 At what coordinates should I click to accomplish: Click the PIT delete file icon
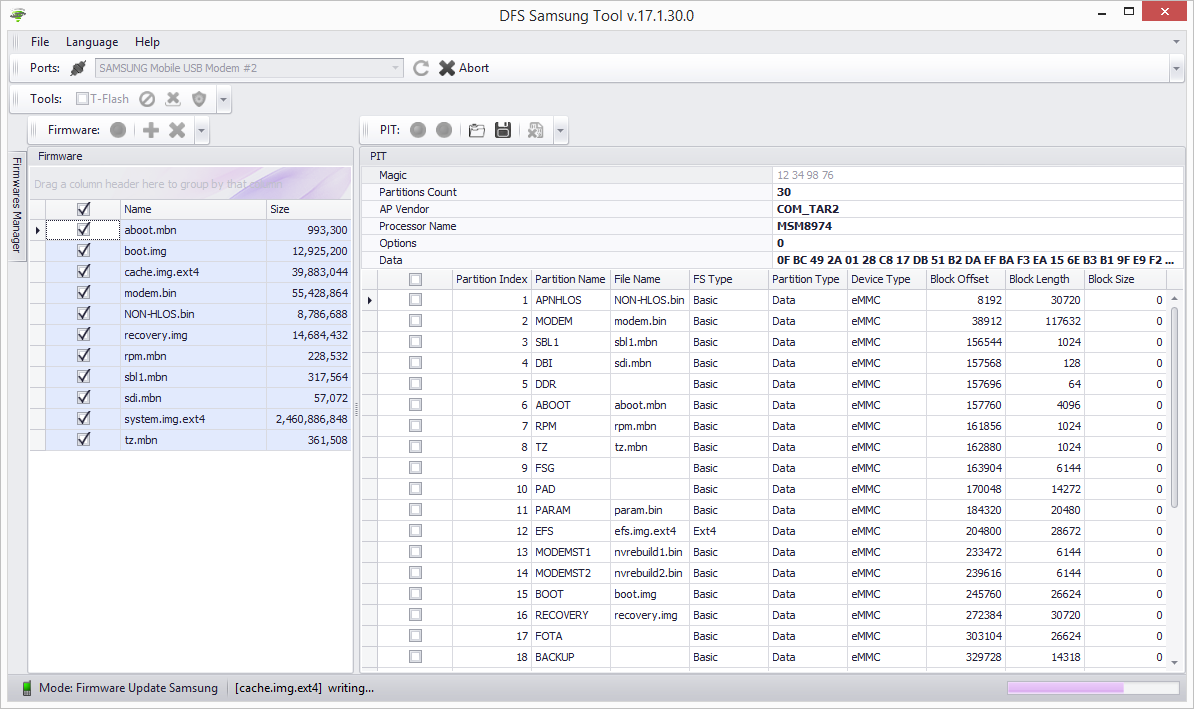[535, 130]
